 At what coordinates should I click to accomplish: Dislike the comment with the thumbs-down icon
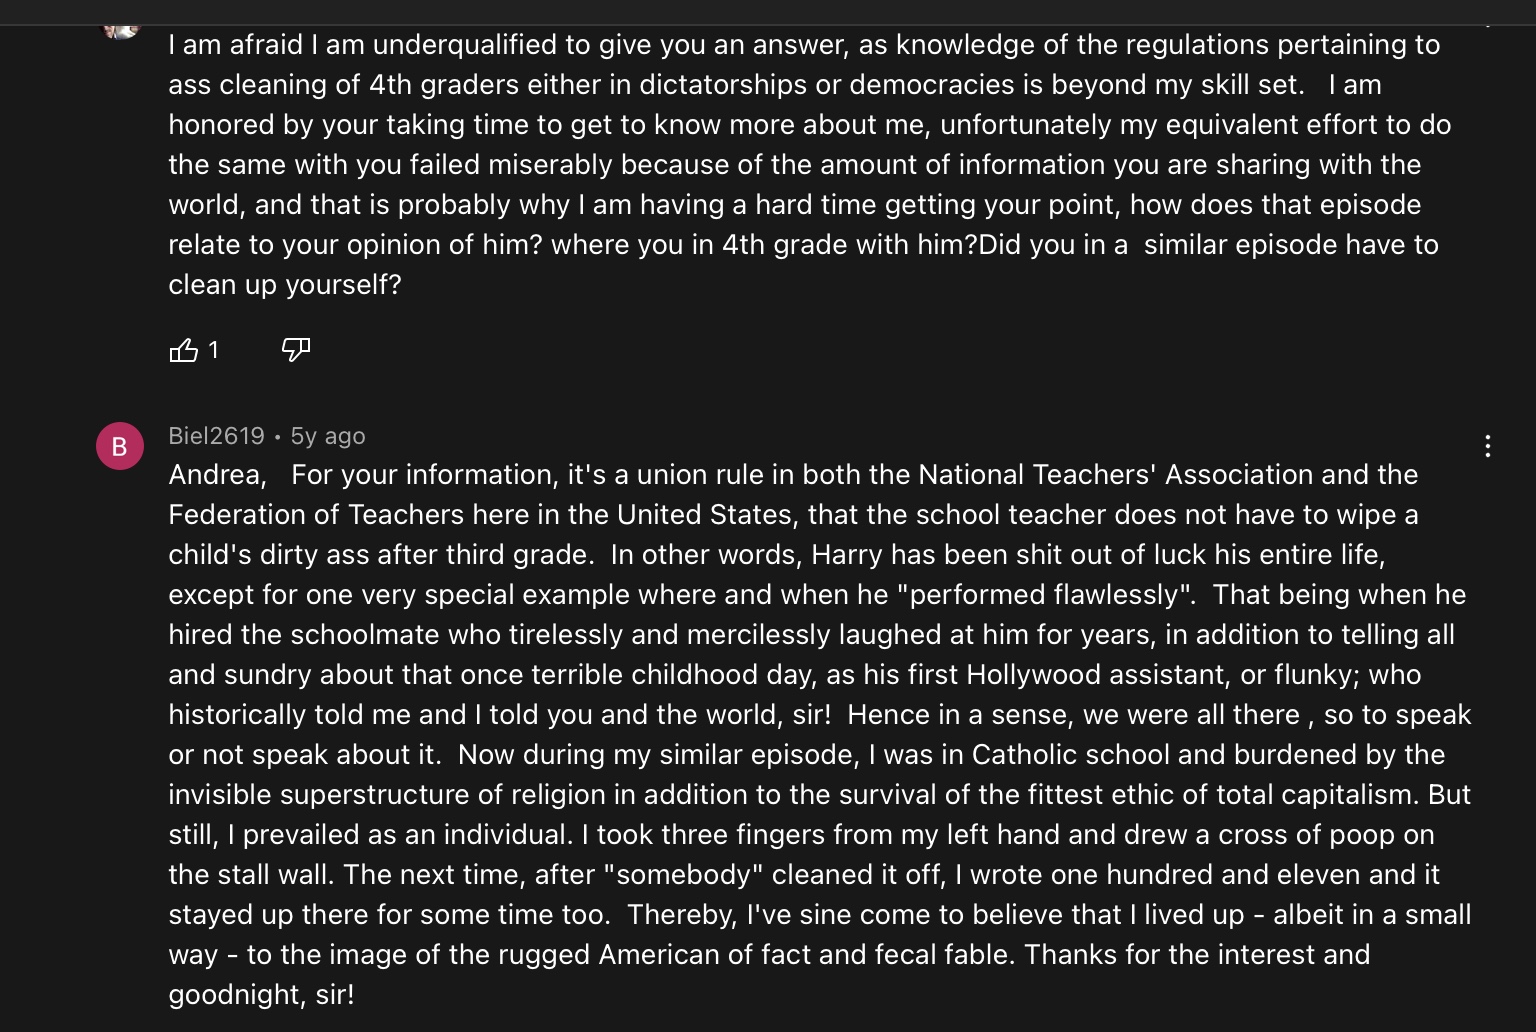pyautogui.click(x=296, y=350)
